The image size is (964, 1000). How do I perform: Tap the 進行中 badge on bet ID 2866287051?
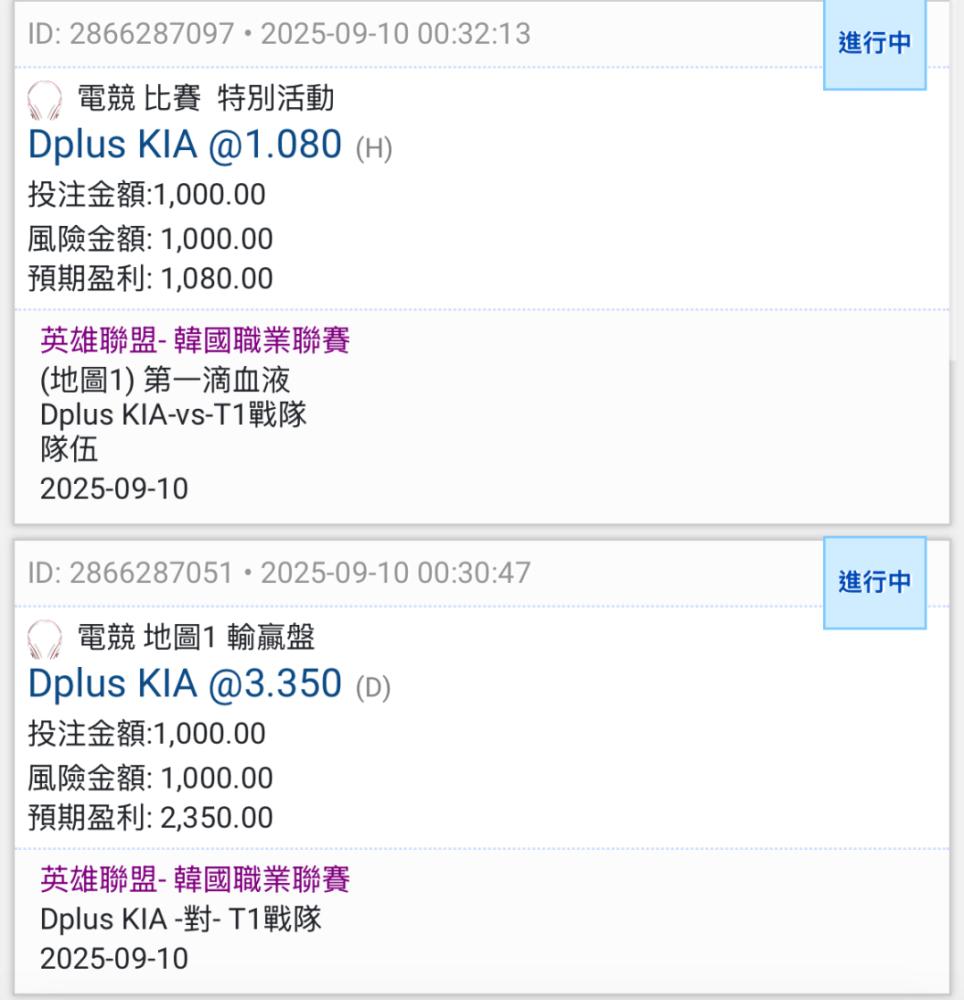tap(874, 582)
